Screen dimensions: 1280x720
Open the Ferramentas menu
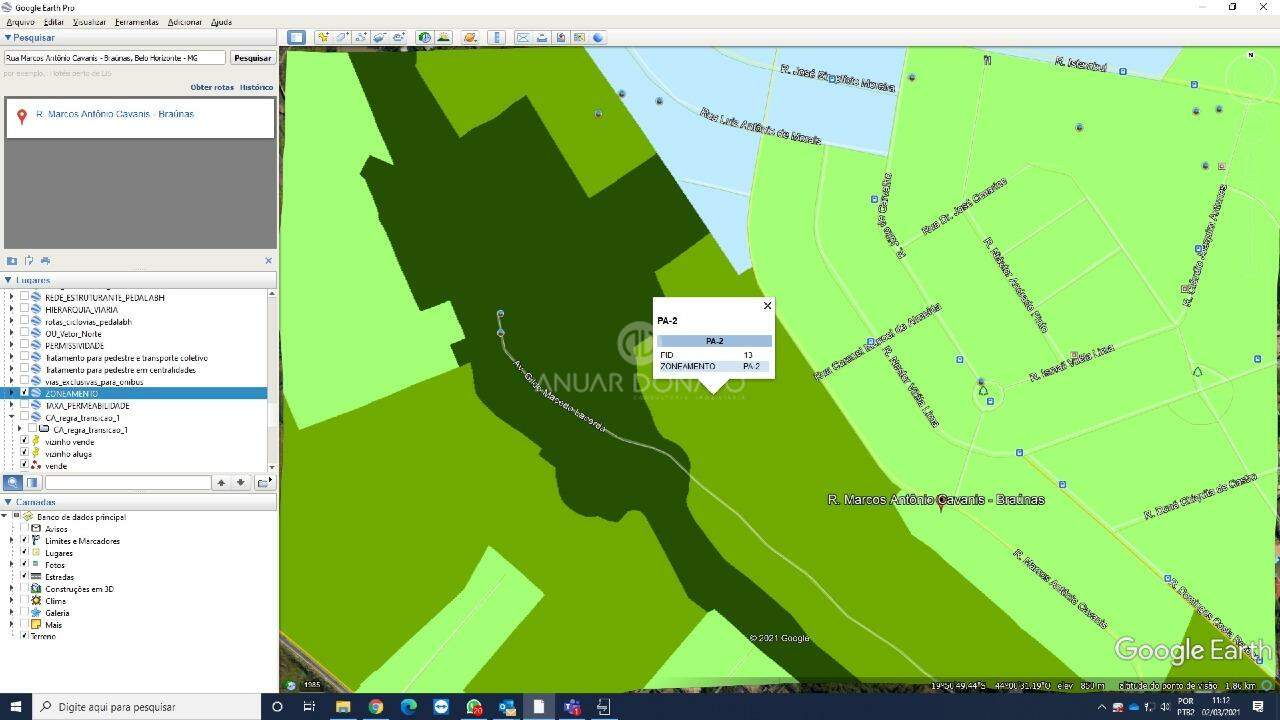click(x=136, y=22)
